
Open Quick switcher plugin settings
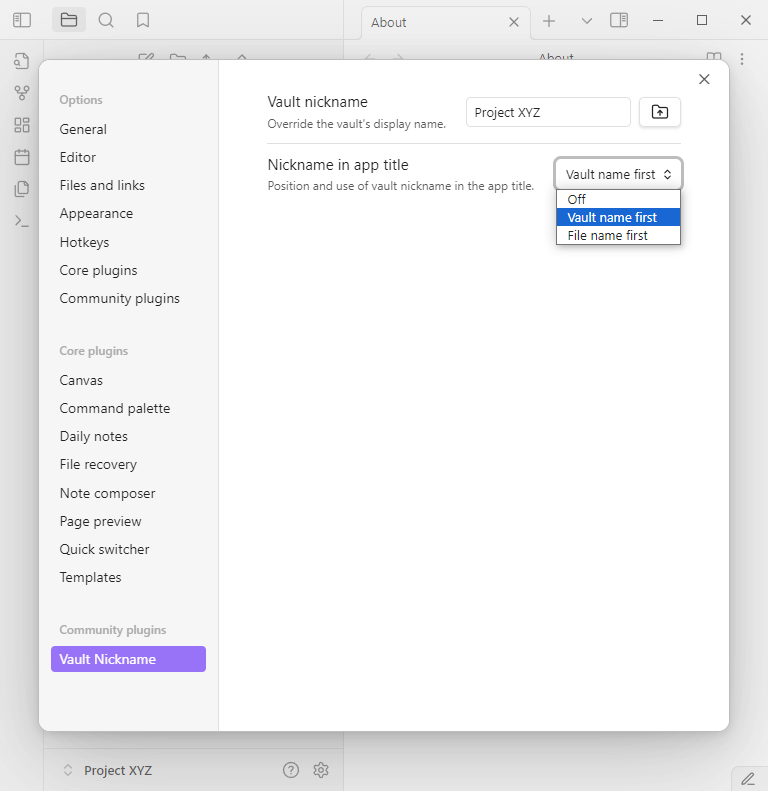point(128,549)
